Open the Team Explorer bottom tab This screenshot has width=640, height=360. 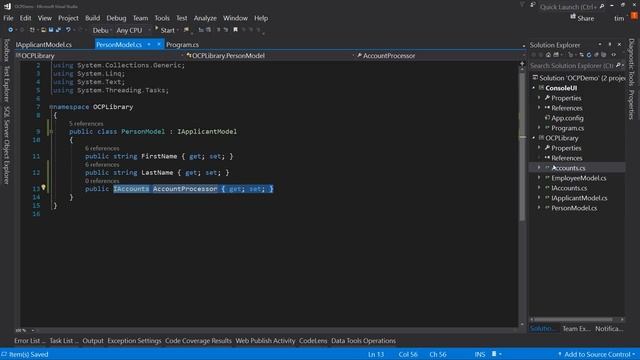pyautogui.click(x=576, y=328)
